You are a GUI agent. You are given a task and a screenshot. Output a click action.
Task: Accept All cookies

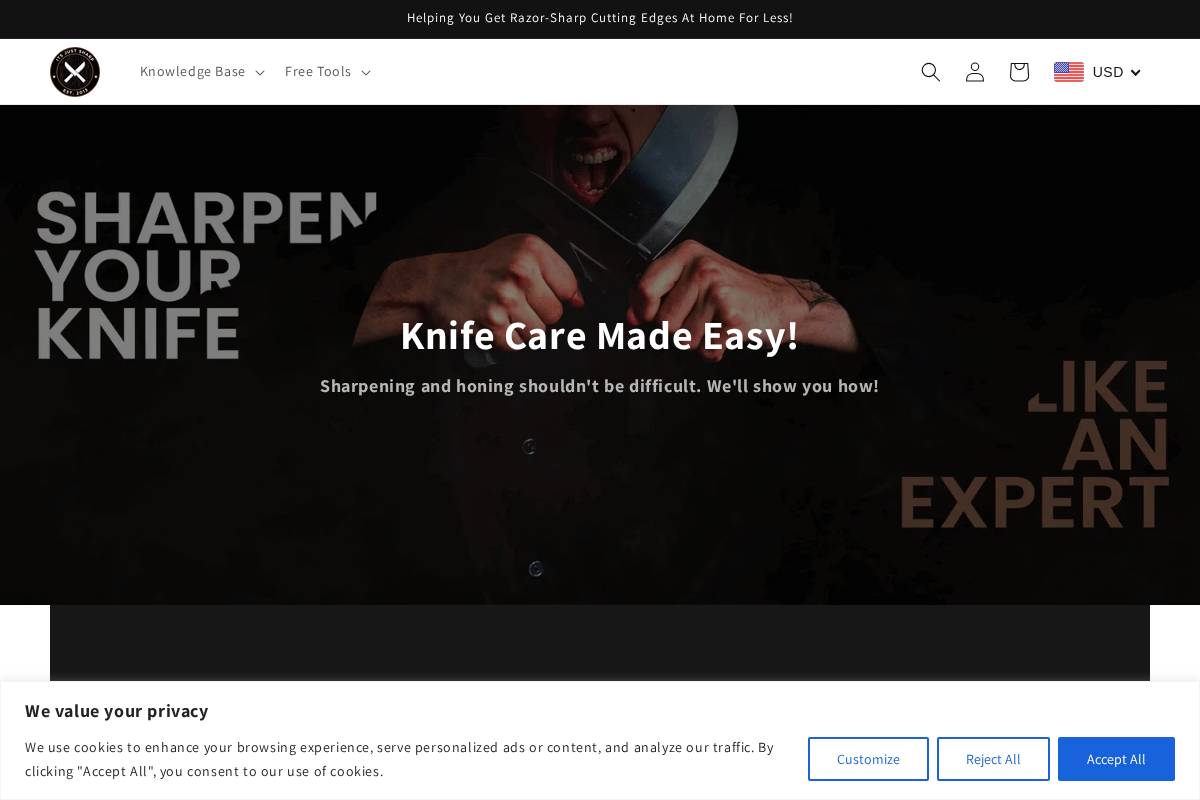tap(1116, 759)
